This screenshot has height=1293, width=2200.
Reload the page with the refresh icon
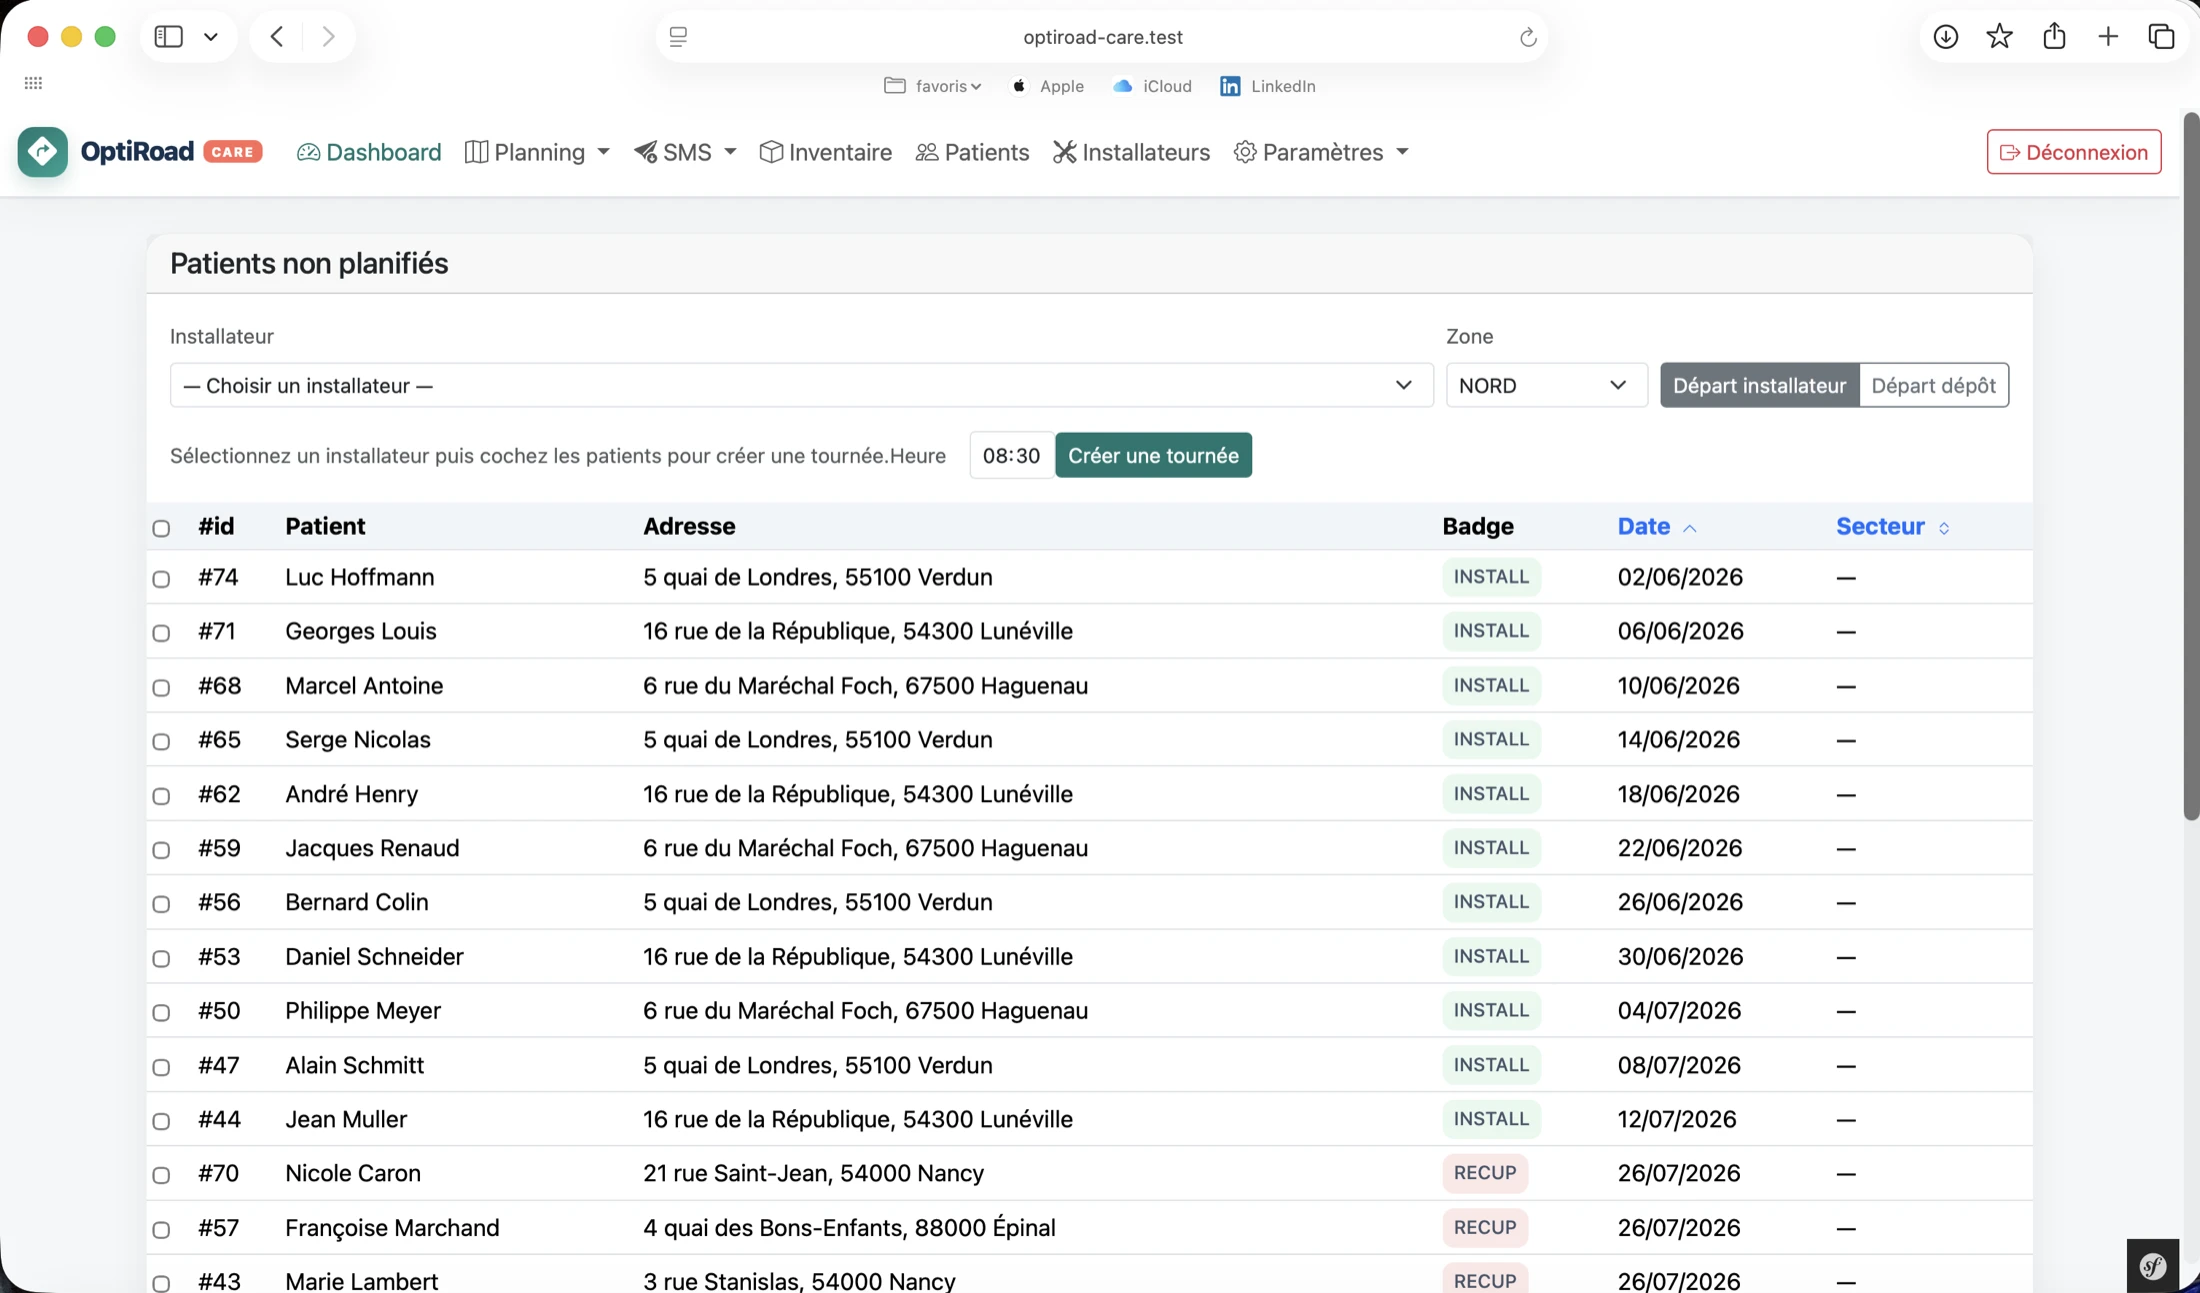tap(1528, 37)
